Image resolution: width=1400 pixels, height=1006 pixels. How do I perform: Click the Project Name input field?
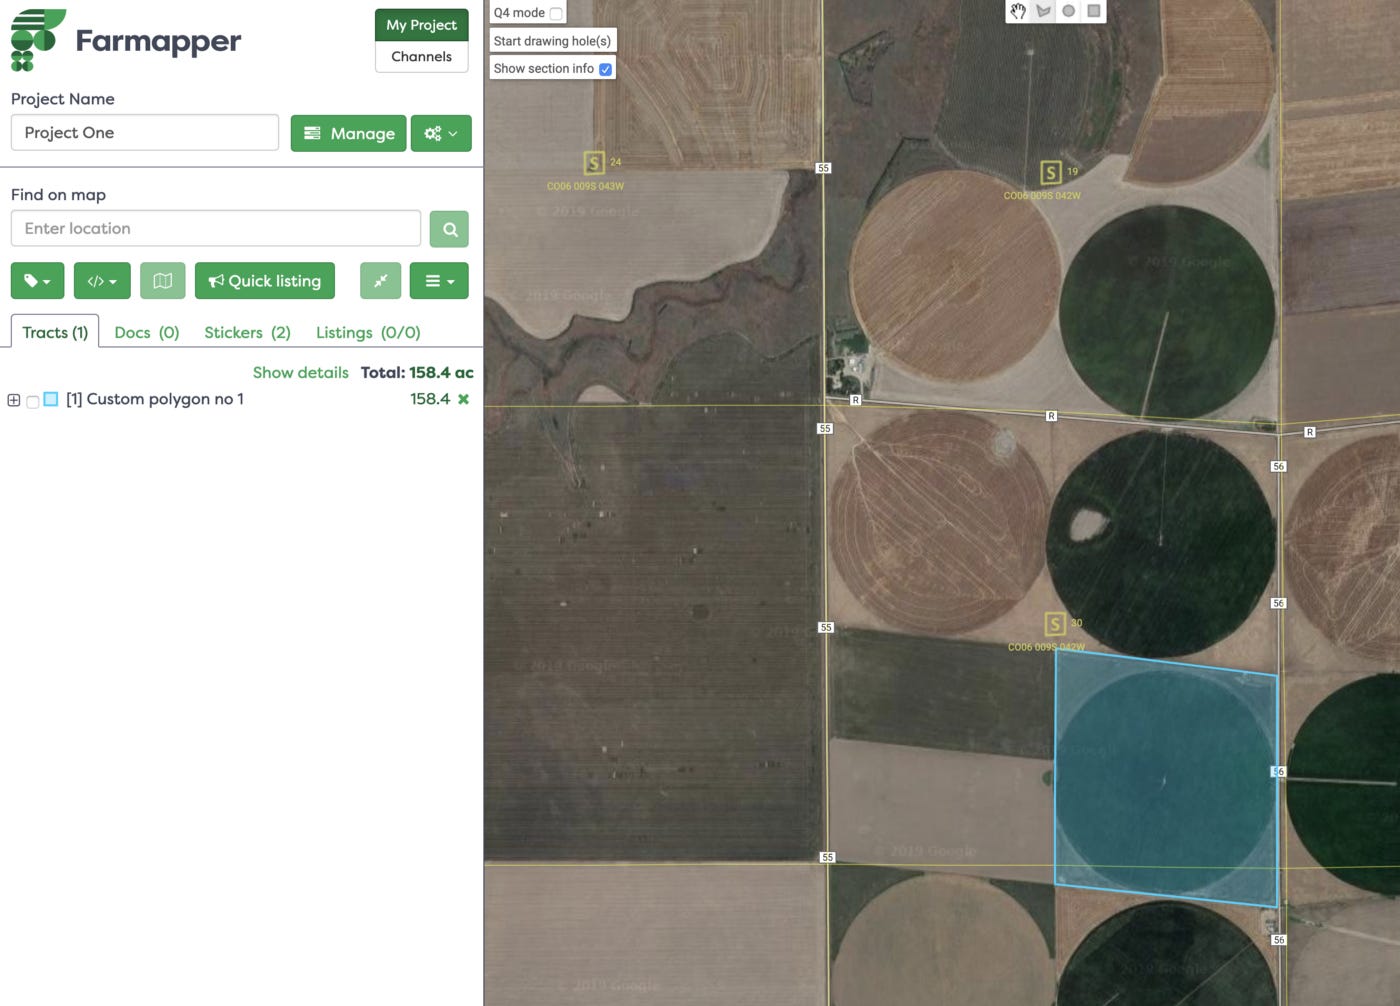point(145,133)
